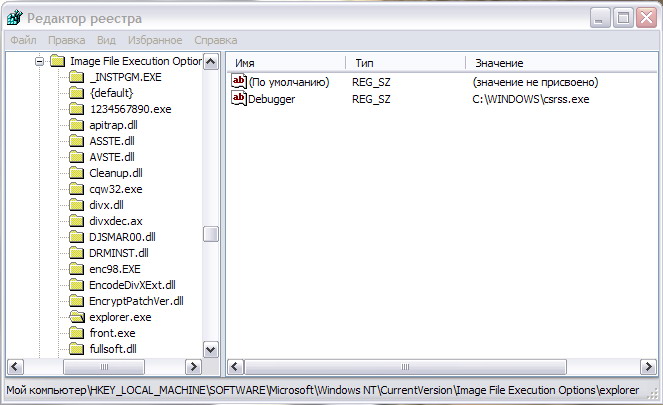Click the string icon of the default value
The width and height of the screenshot is (663, 405).
239,82
